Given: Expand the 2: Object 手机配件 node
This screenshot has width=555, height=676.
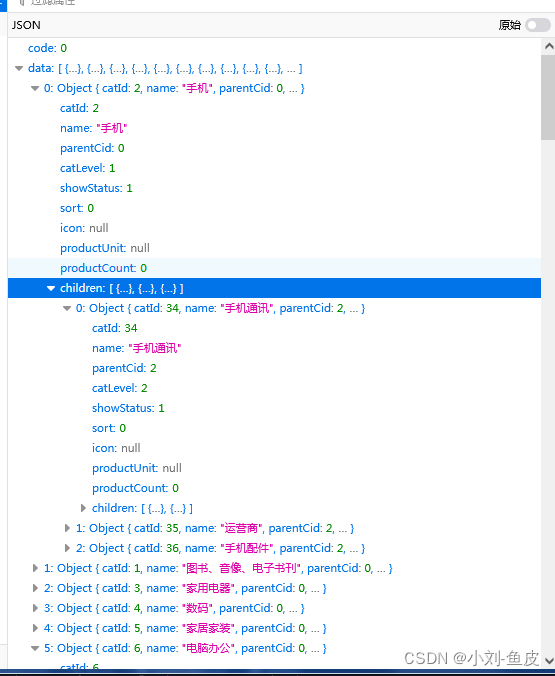Looking at the screenshot, I should tap(67, 548).
